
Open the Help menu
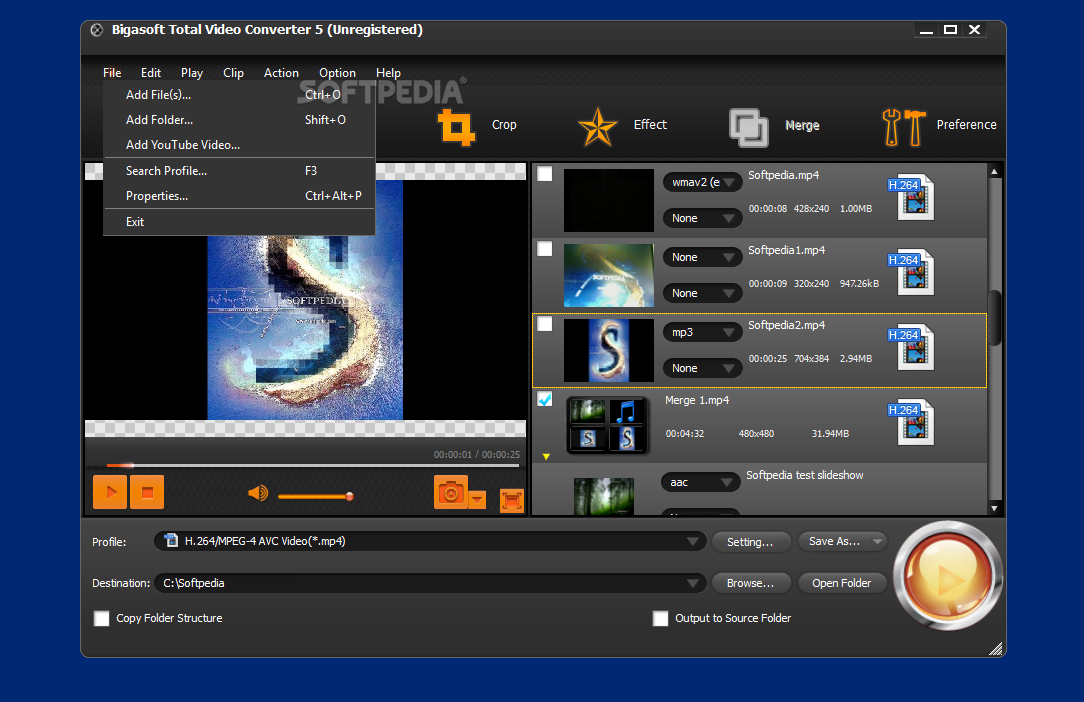(388, 73)
